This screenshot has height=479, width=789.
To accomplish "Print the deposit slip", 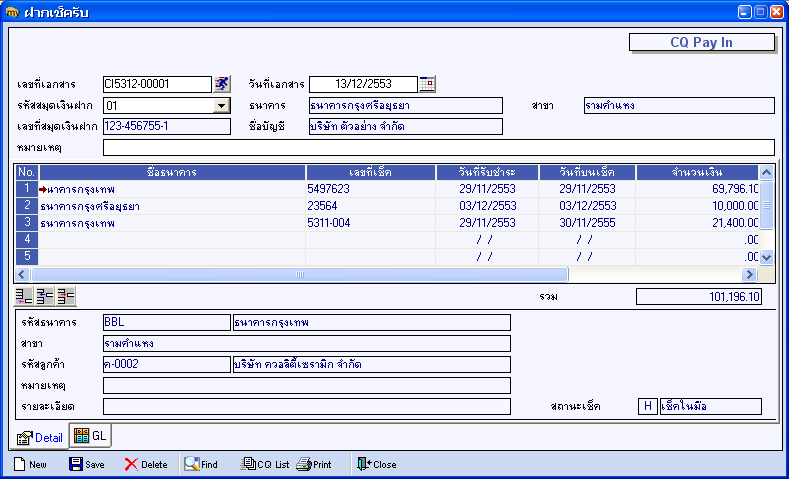I will (x=314, y=464).
